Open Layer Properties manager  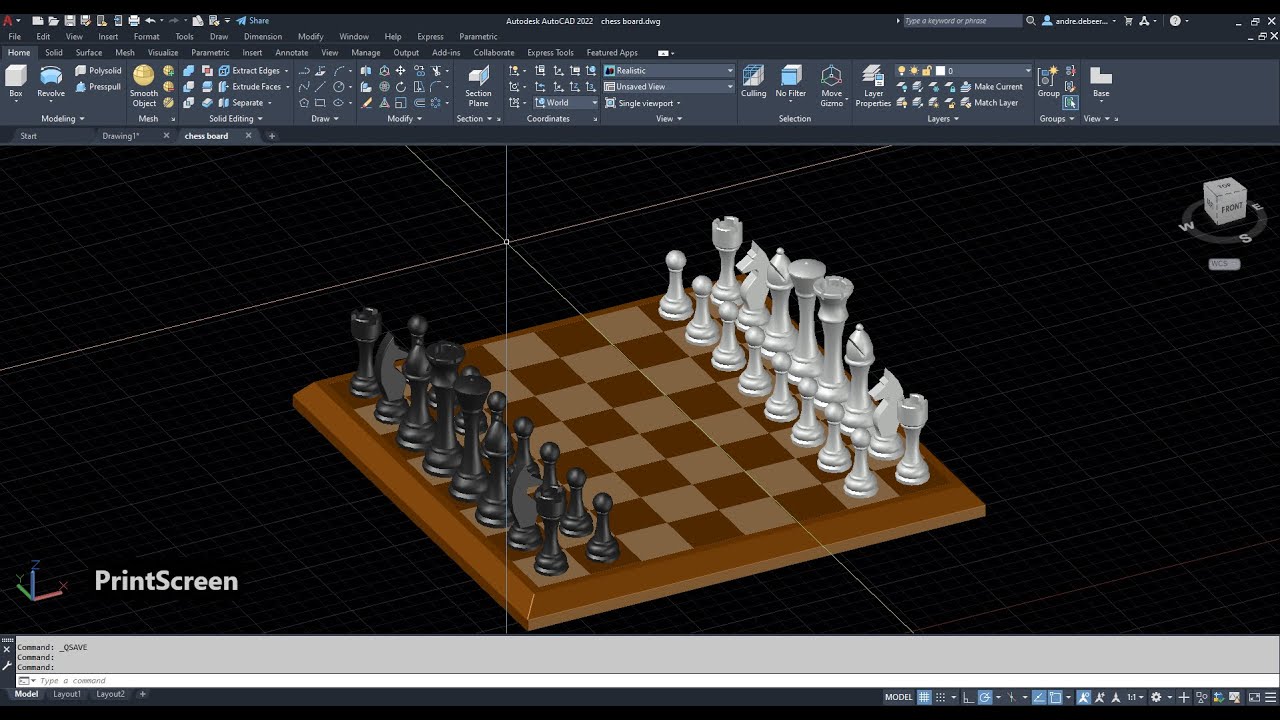point(873,86)
